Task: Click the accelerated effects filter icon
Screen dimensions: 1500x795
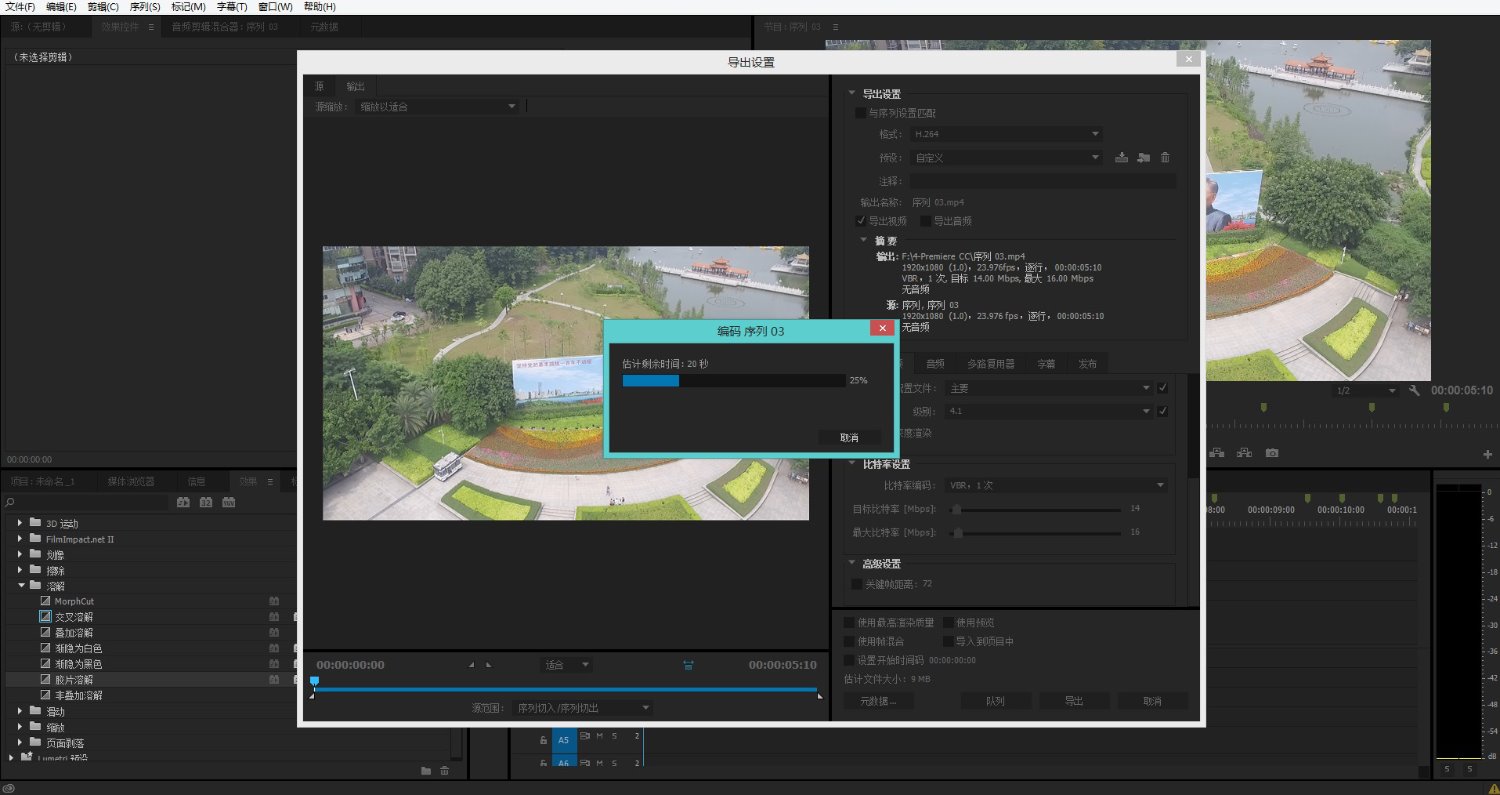Action: click(x=184, y=502)
